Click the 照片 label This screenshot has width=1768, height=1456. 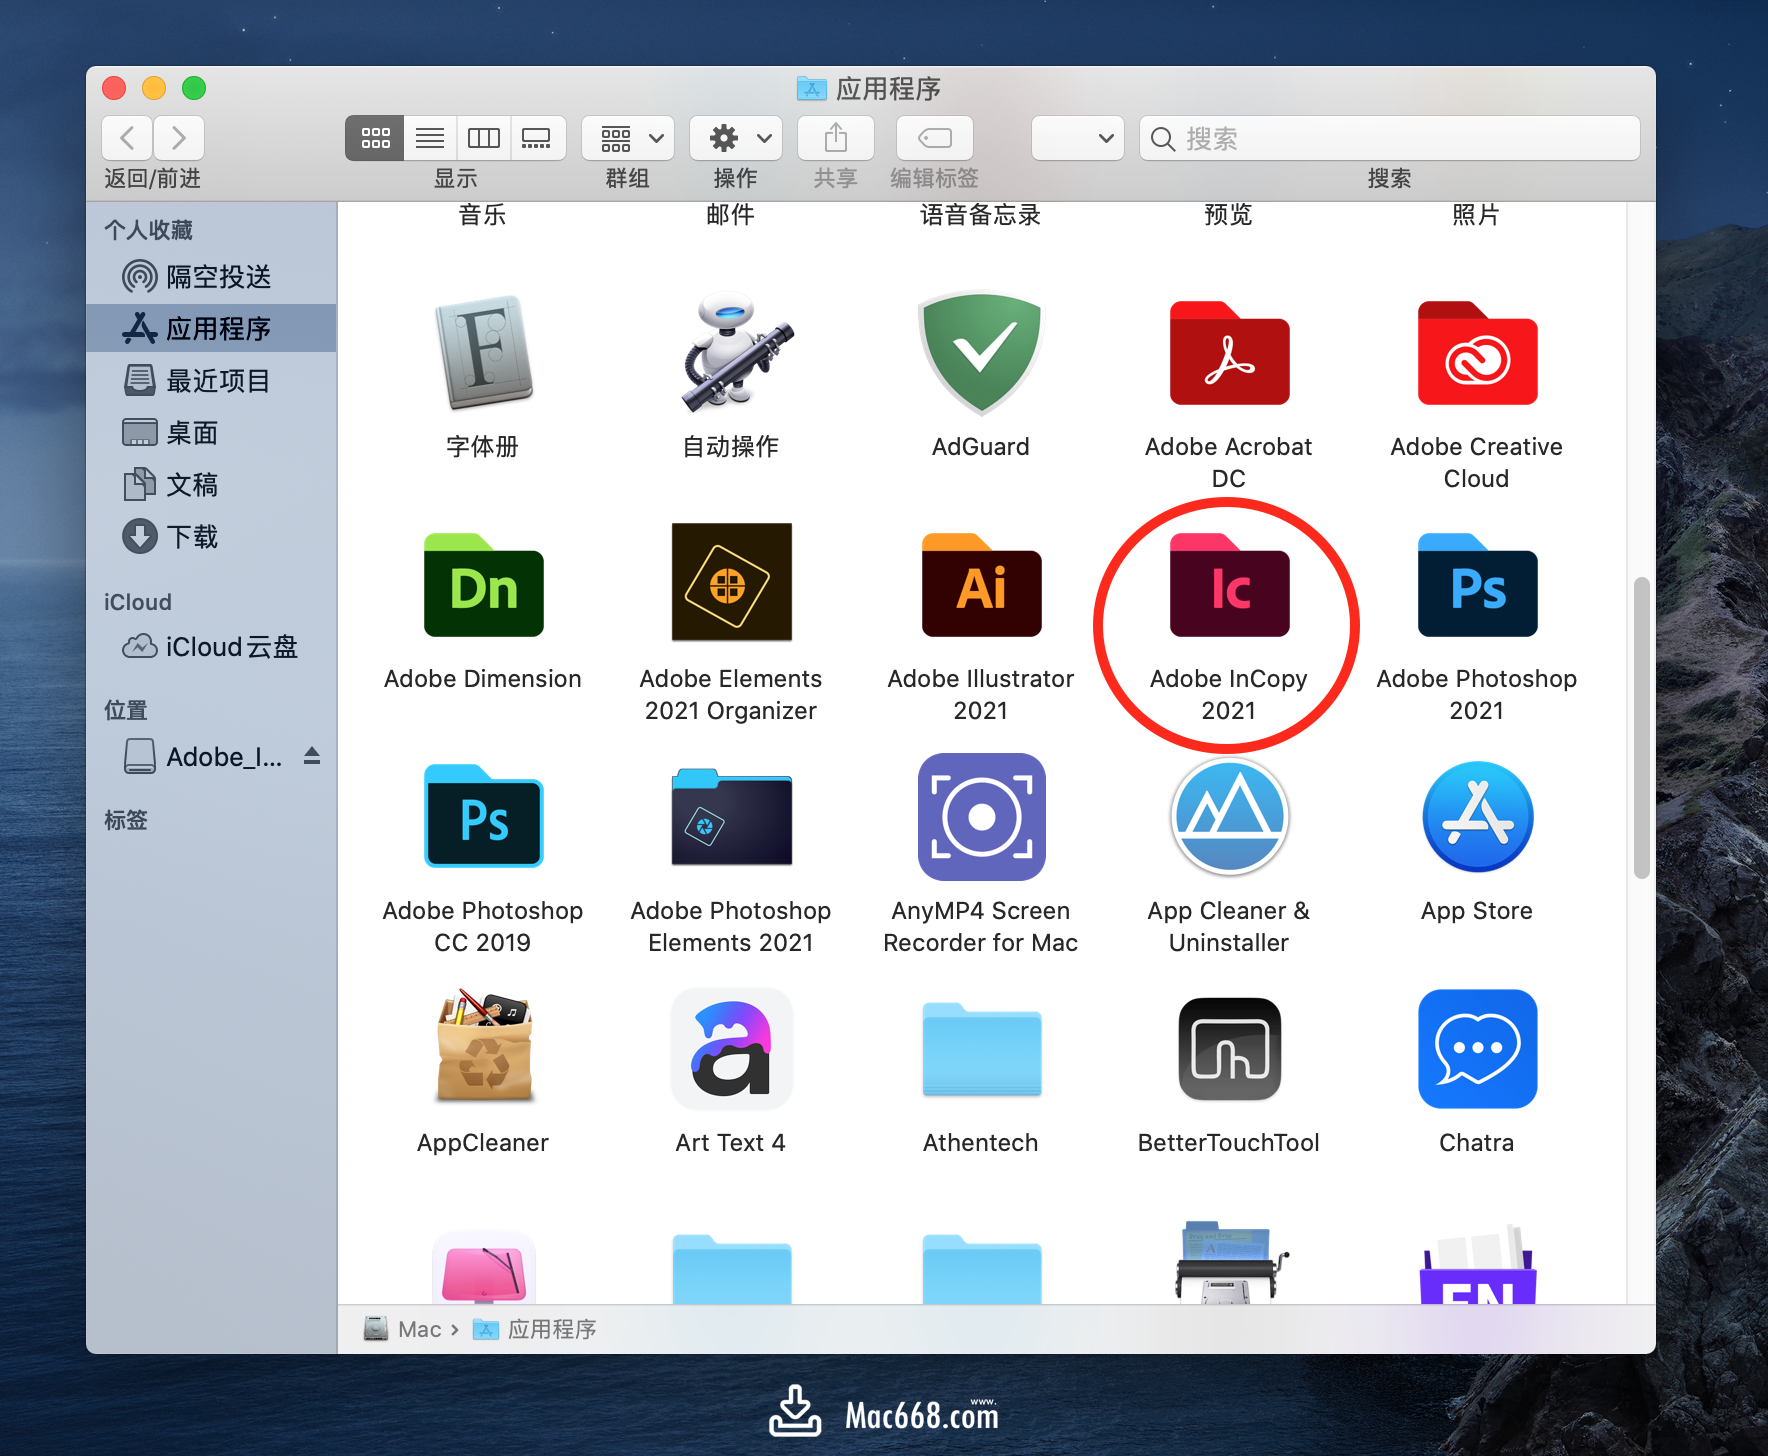coord(1477,214)
